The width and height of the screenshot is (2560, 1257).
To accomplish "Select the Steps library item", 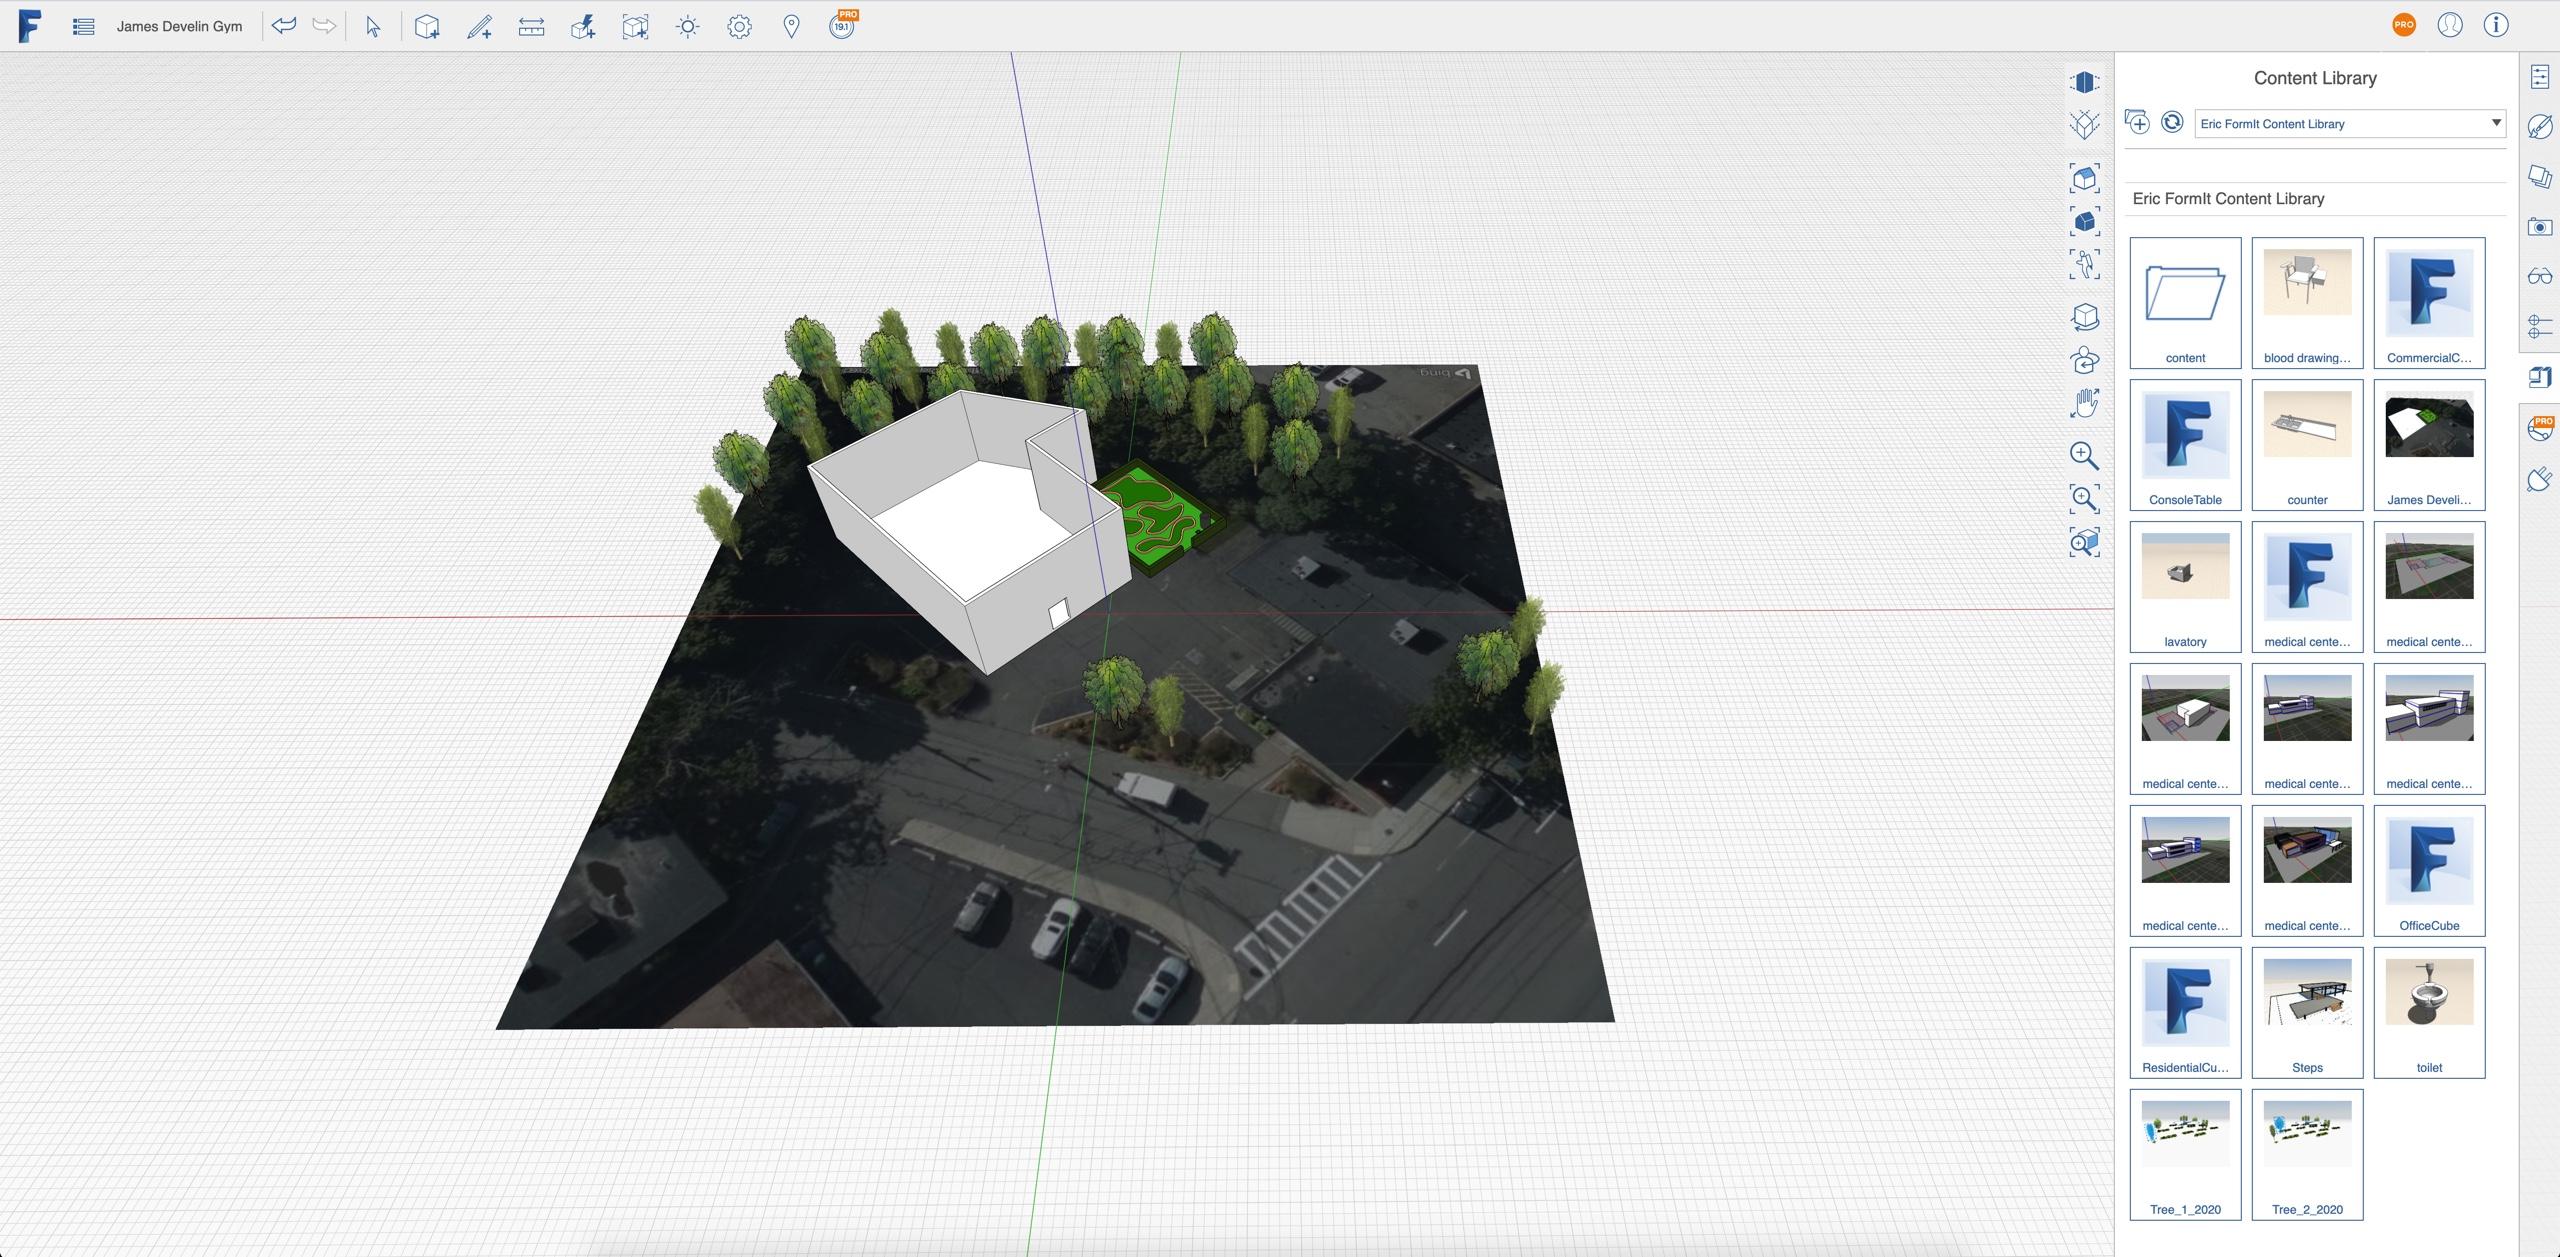I will [2307, 1013].
